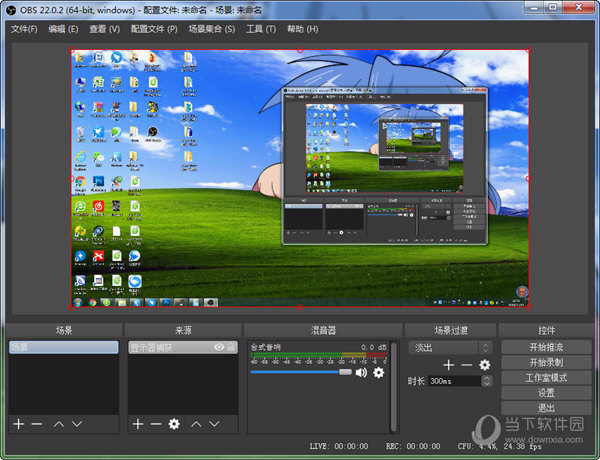Click the OBS desktop icon in the preview
This screenshot has width=600, height=460.
153,132
